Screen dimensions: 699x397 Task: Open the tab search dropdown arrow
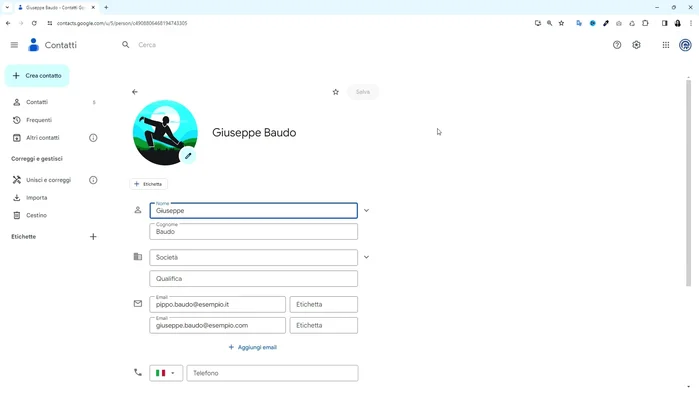(7, 8)
